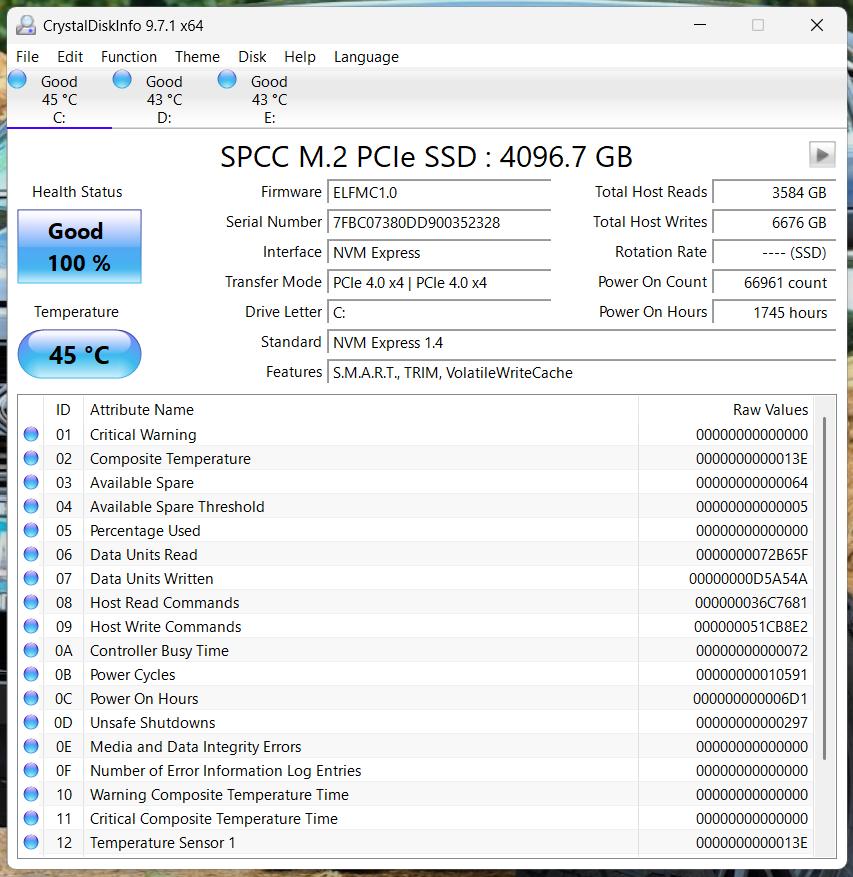Click the Drive Letter field C:
The height and width of the screenshot is (877, 853).
tap(439, 313)
